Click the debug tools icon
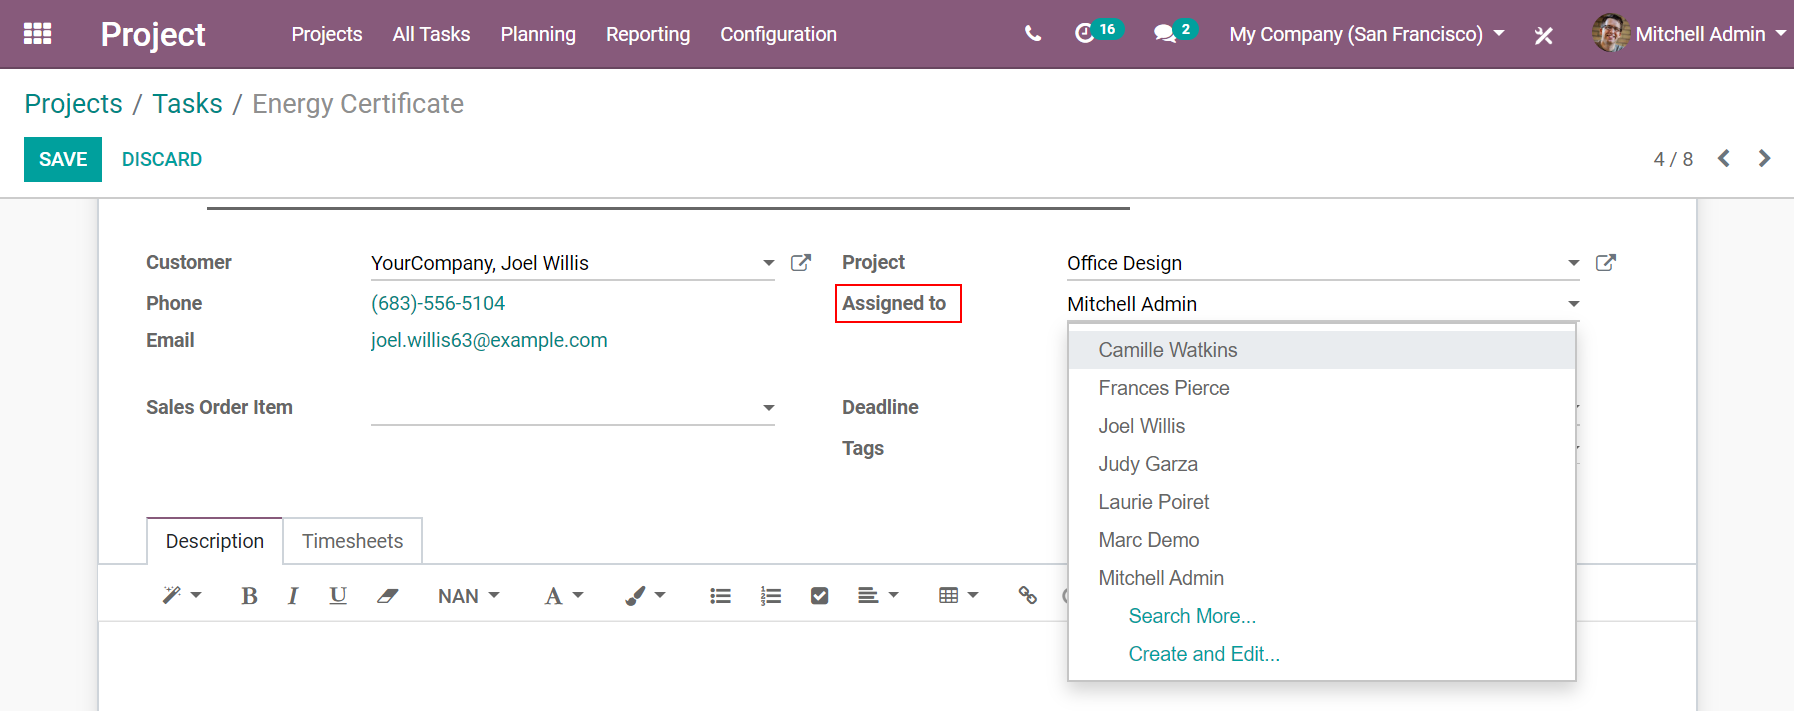Viewport: 1794px width, 711px height. [x=1544, y=35]
